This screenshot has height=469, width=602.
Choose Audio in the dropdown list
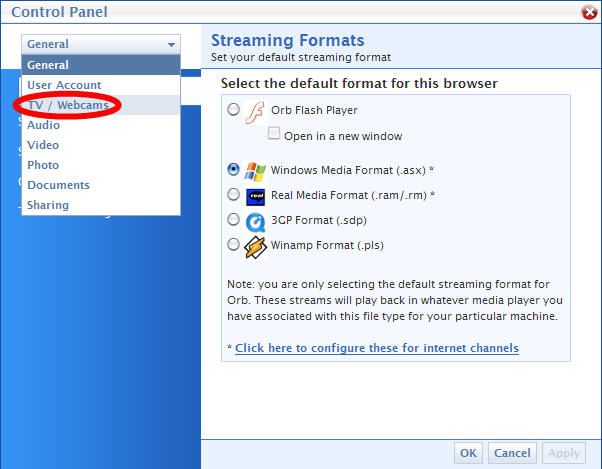tap(101, 125)
